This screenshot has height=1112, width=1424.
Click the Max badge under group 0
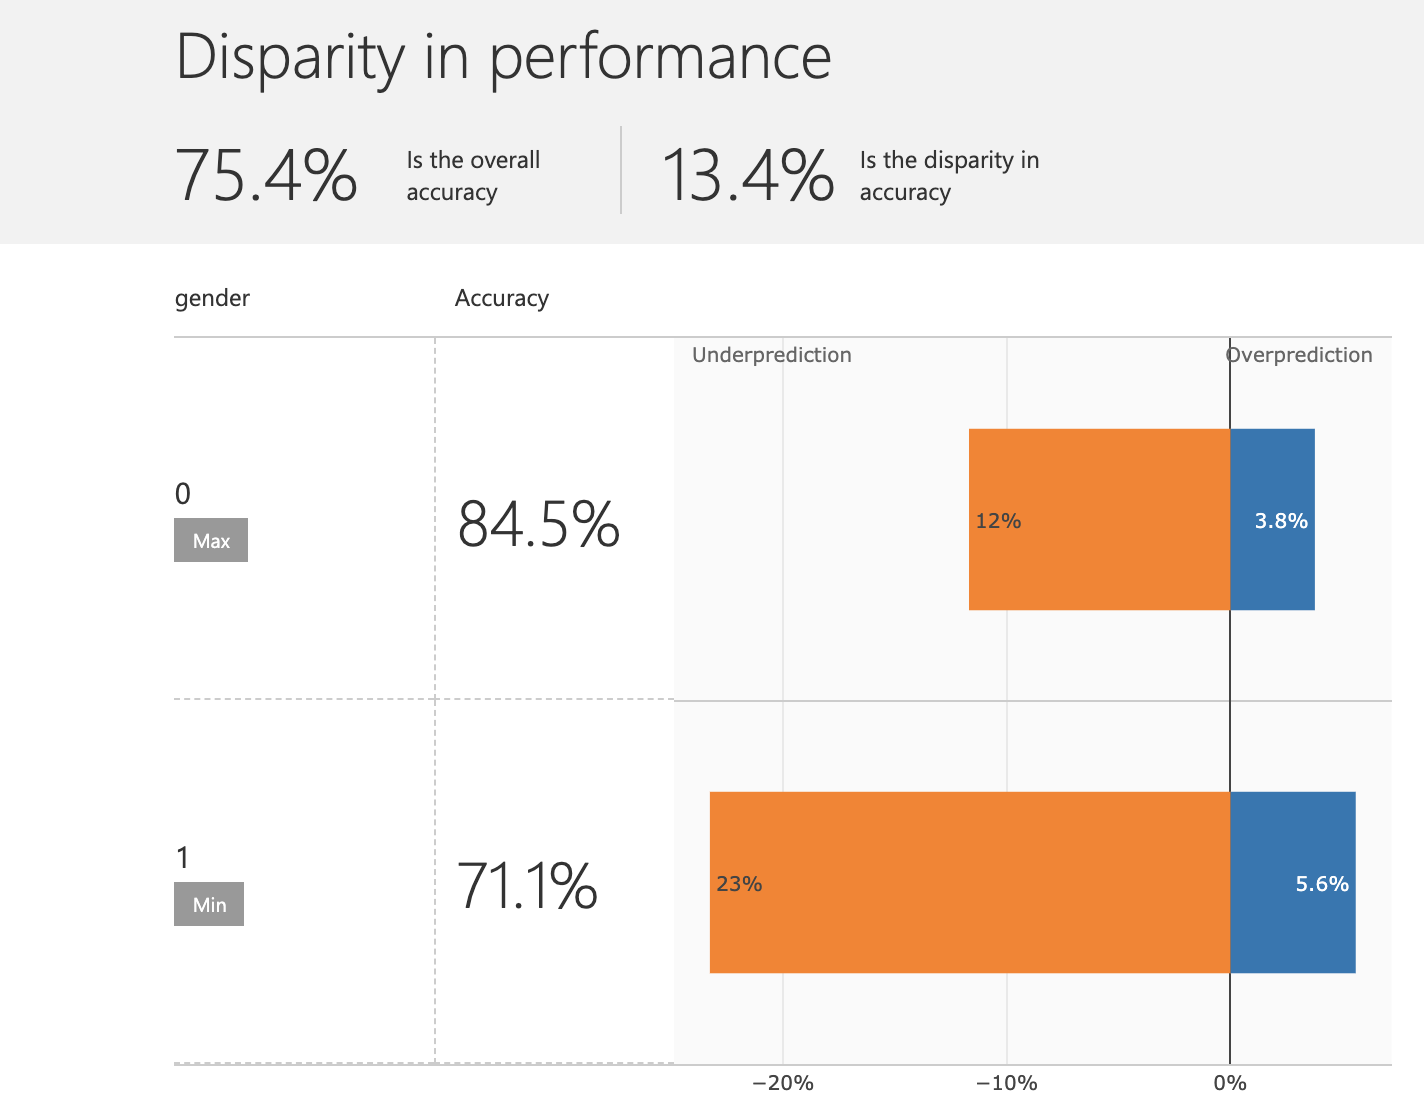[x=211, y=540]
